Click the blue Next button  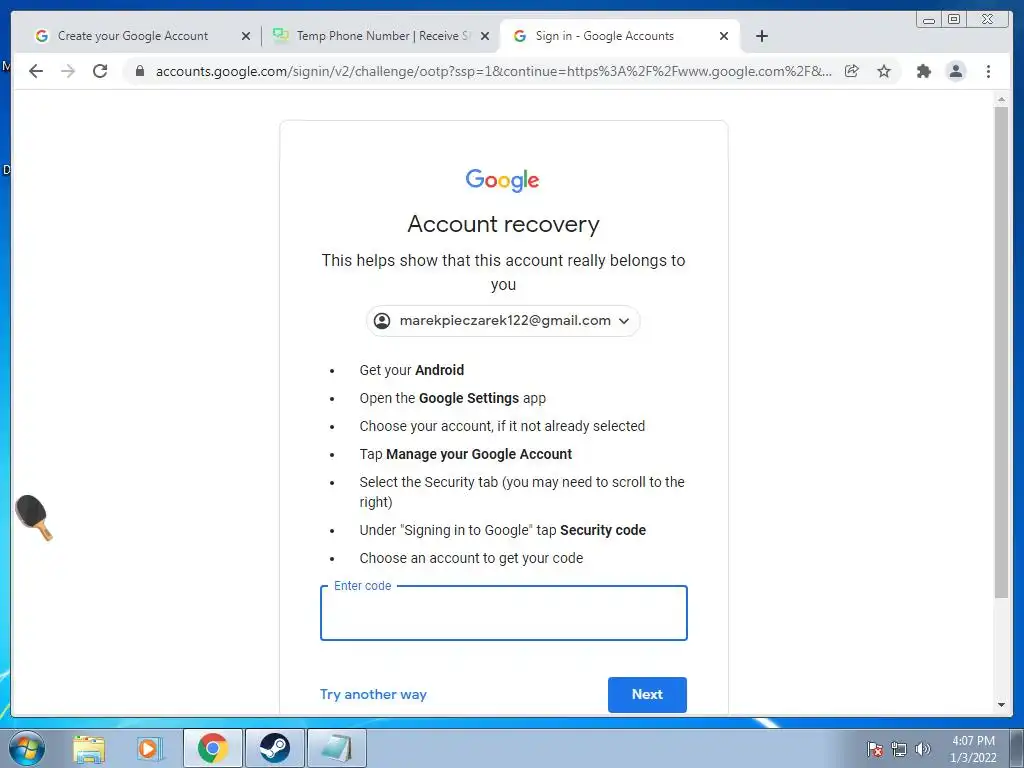tap(647, 694)
